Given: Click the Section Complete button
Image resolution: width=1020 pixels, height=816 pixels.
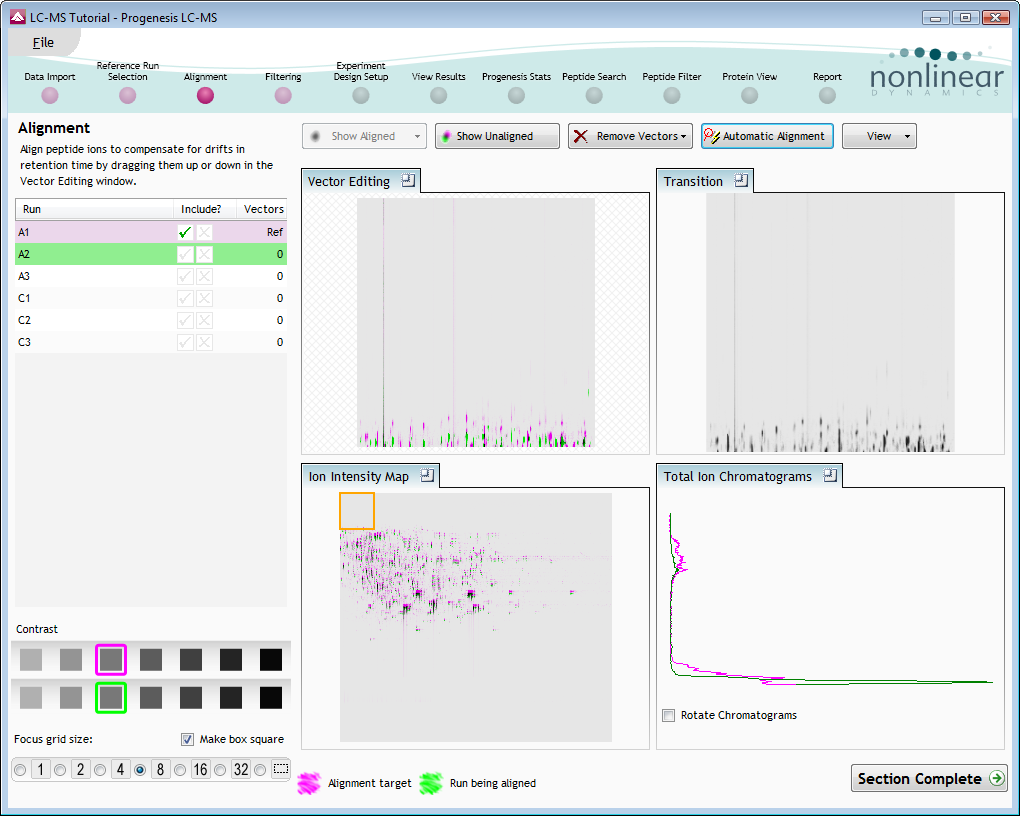Looking at the screenshot, I should pyautogui.click(x=929, y=778).
